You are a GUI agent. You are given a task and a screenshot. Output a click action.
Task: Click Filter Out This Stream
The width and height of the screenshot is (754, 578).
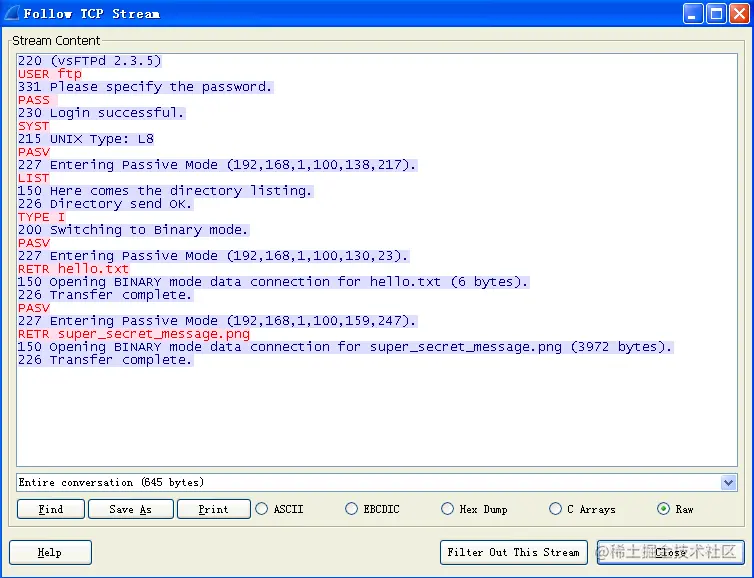(513, 552)
